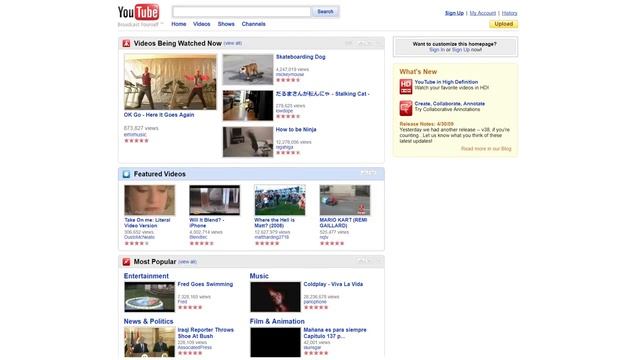Click the red HD icon in What's New
Screen dimensions: 640x360
(x=406, y=87)
